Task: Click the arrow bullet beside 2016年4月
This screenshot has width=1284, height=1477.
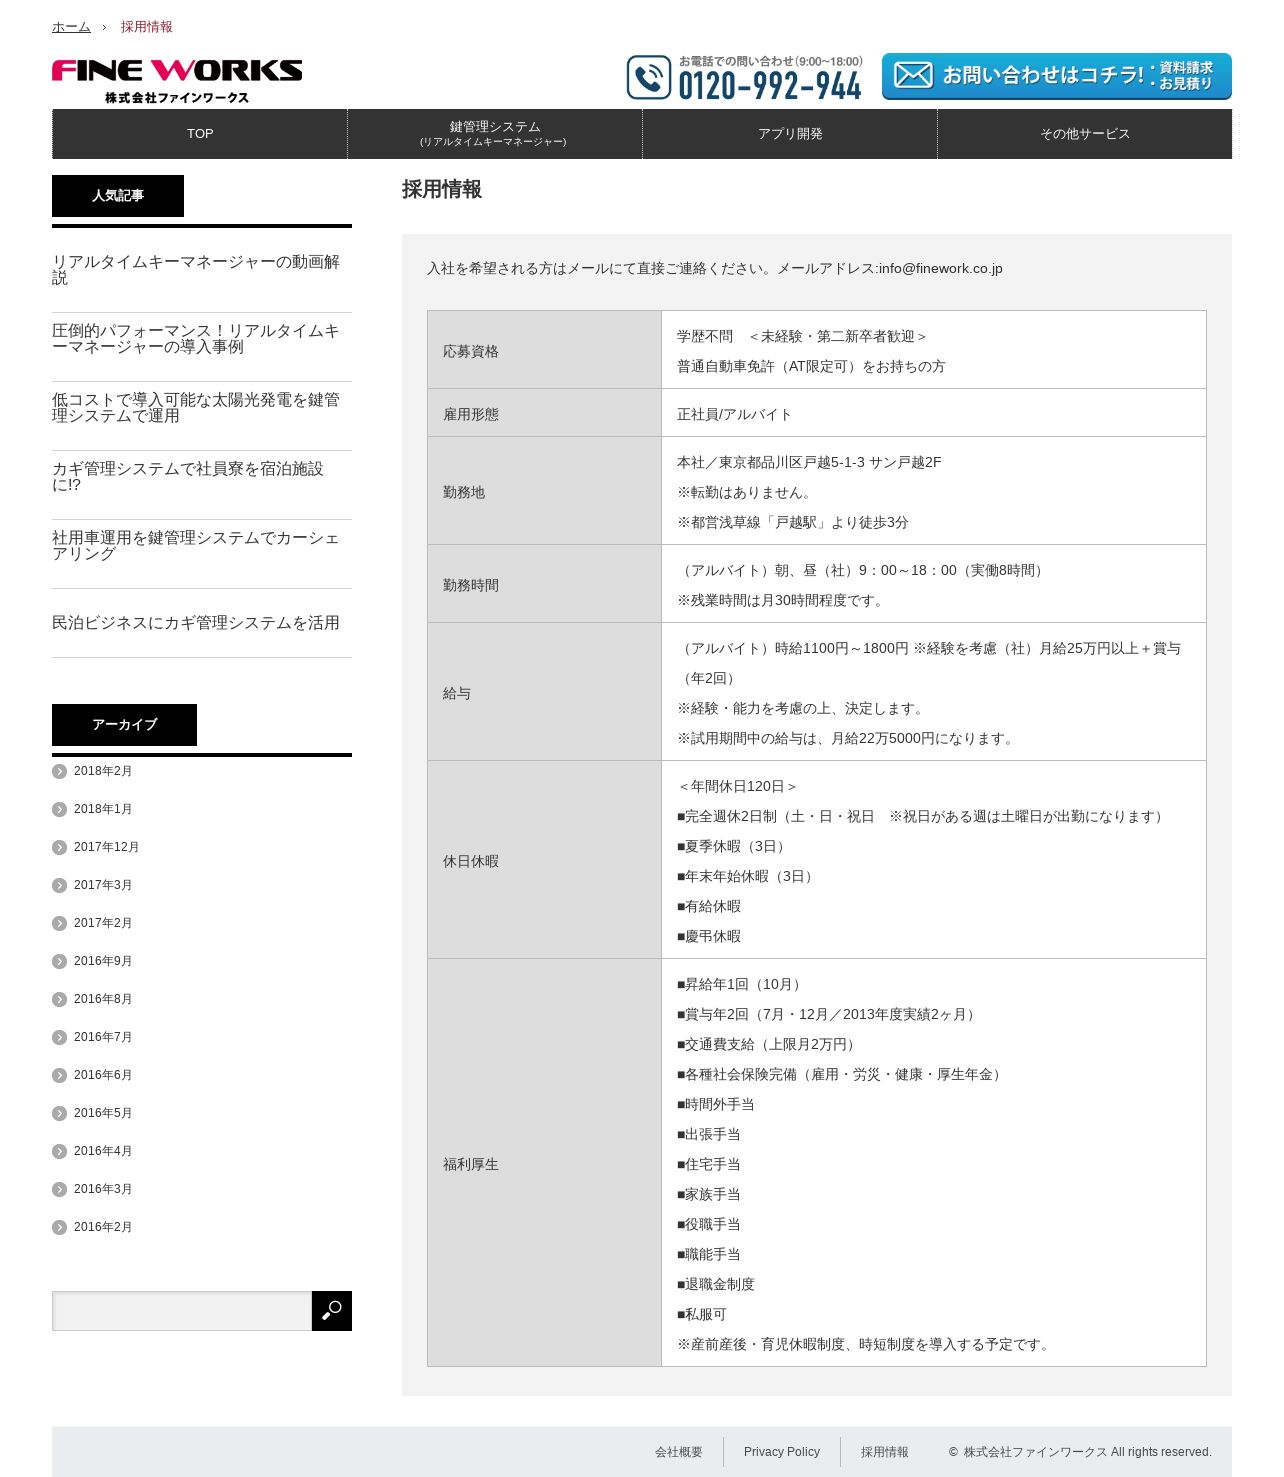Action: [60, 1151]
